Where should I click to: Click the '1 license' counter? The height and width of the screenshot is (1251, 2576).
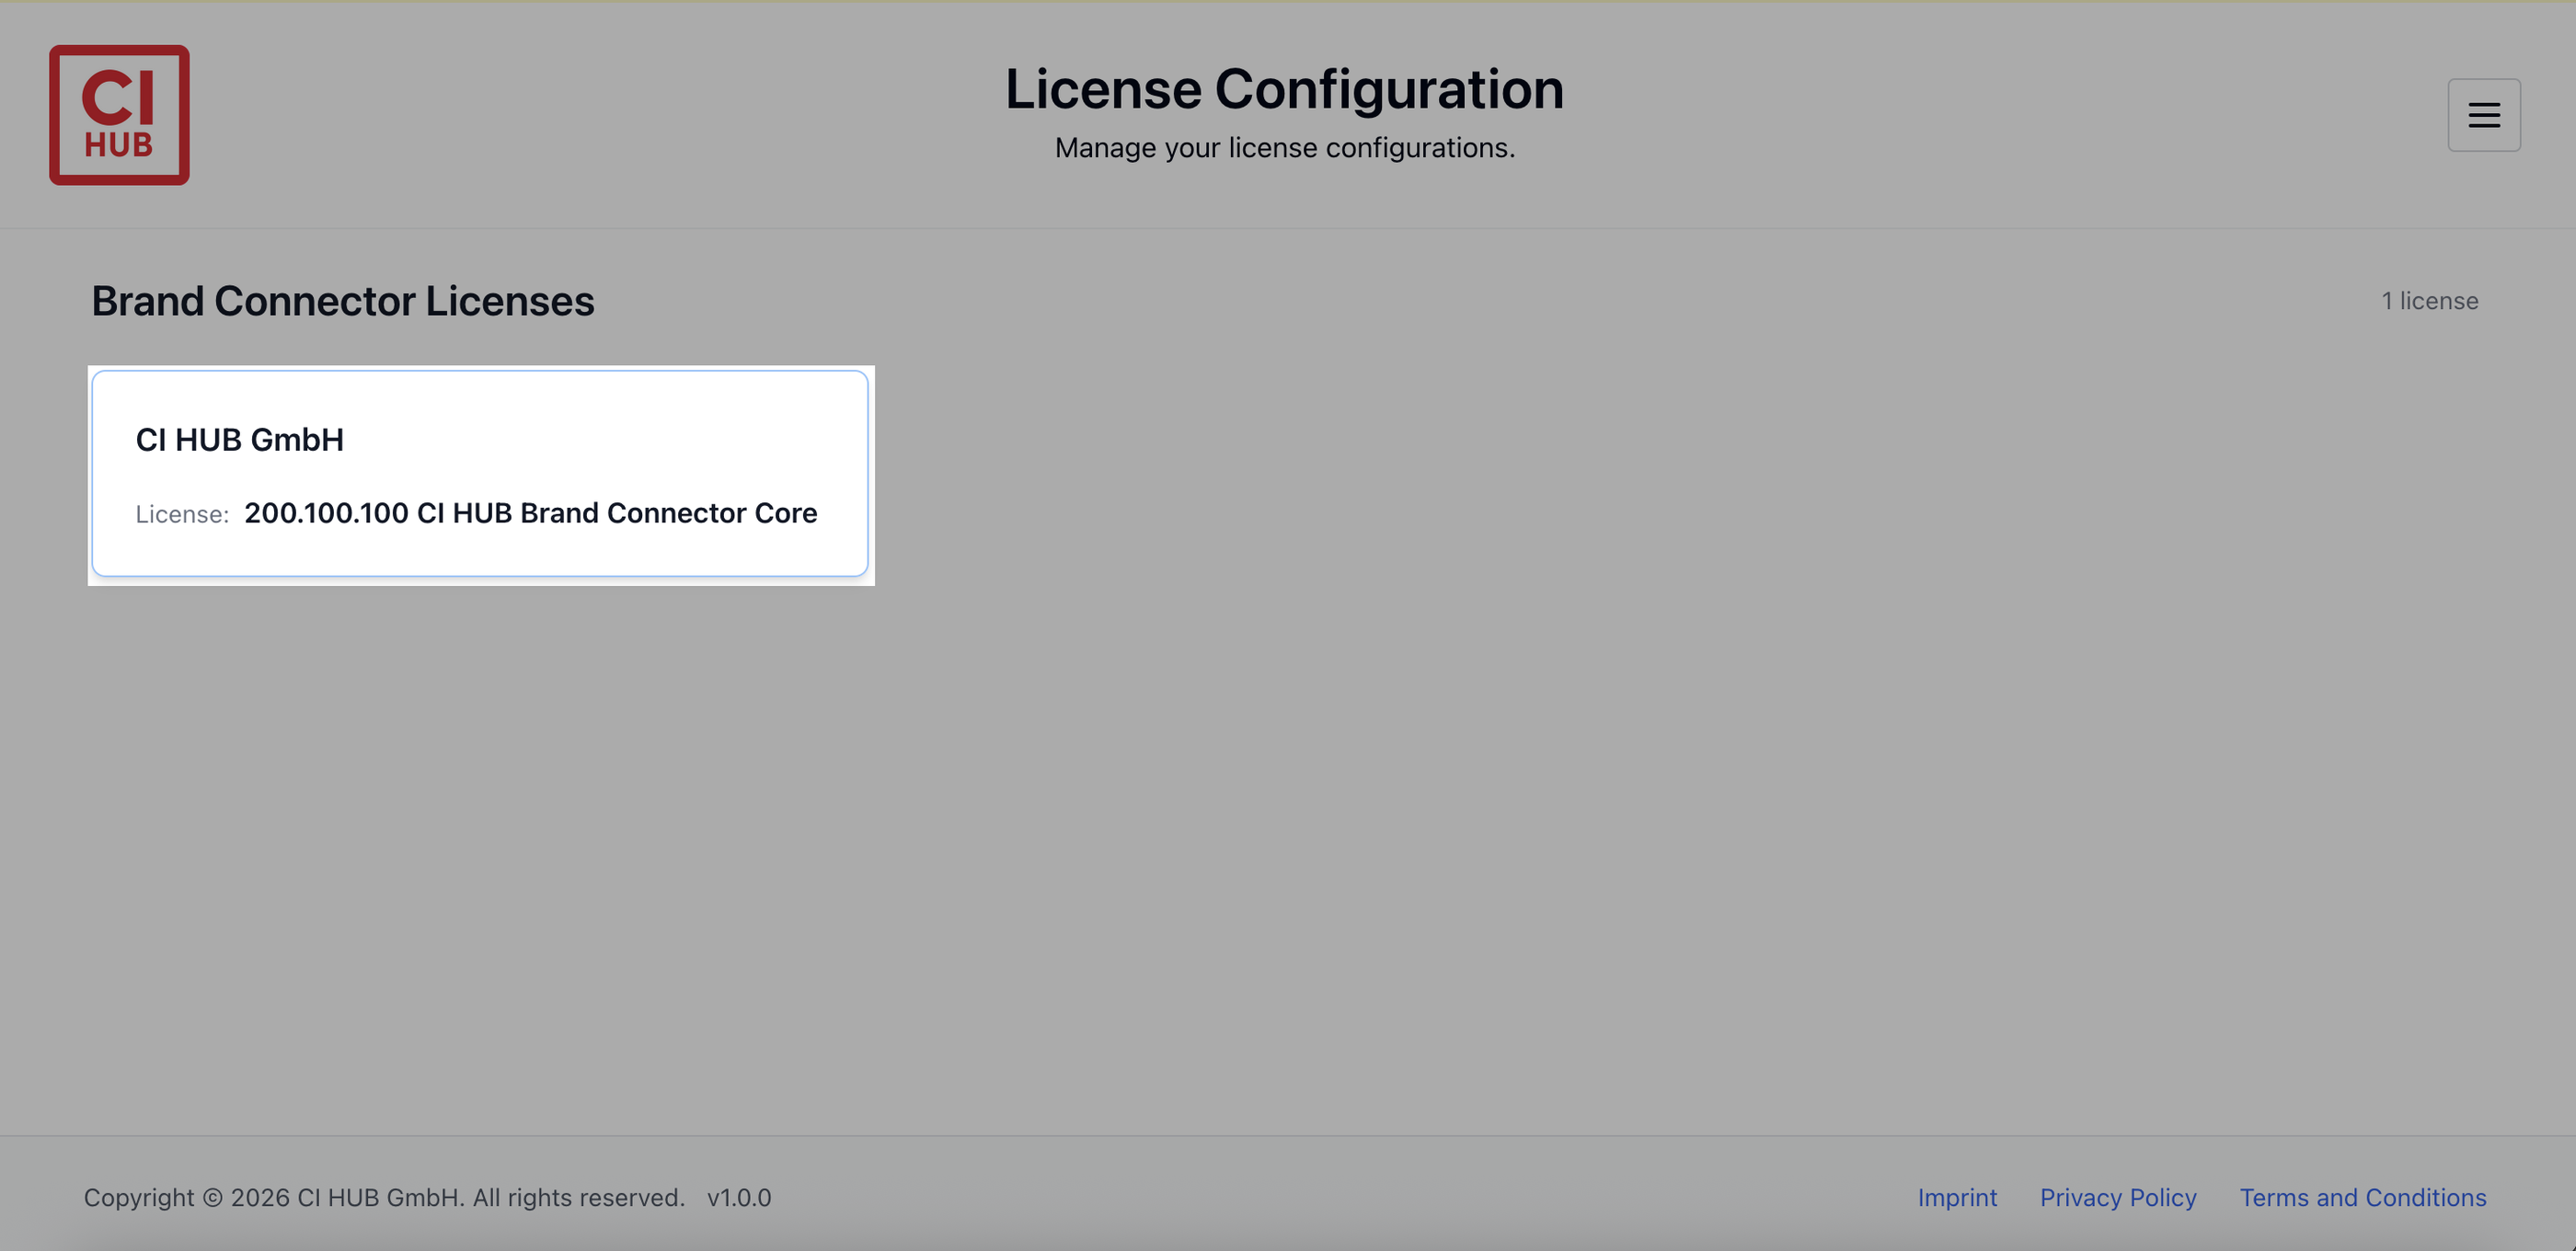tap(2429, 301)
